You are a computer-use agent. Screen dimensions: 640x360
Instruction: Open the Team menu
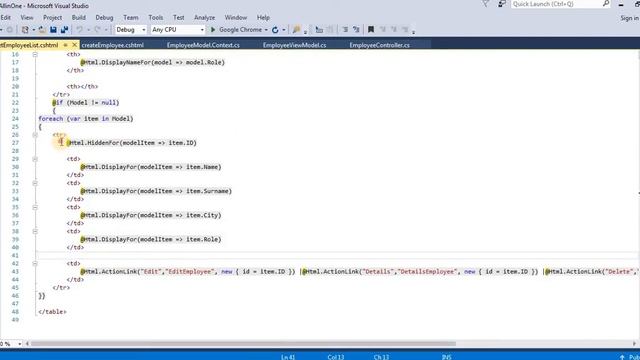click(131, 18)
